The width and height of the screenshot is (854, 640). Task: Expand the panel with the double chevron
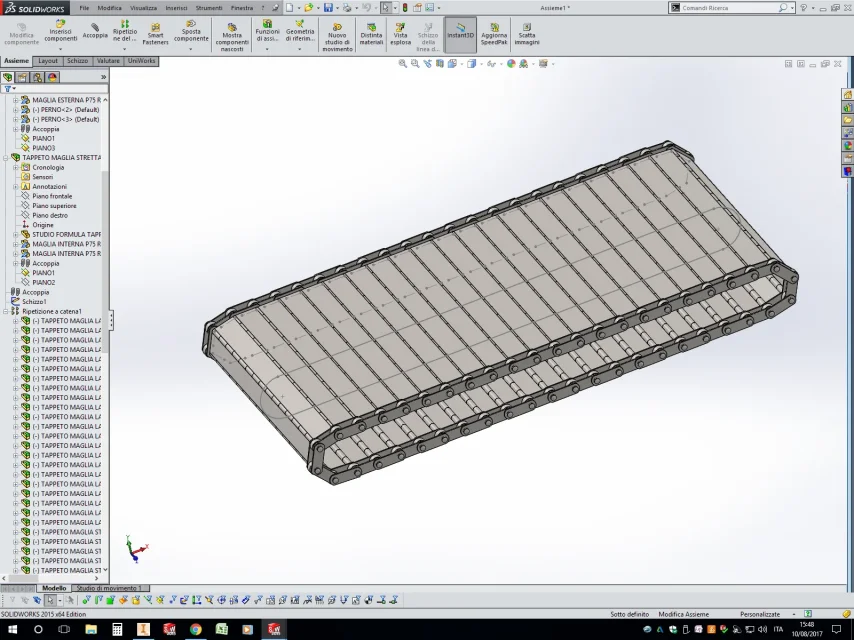[103, 77]
